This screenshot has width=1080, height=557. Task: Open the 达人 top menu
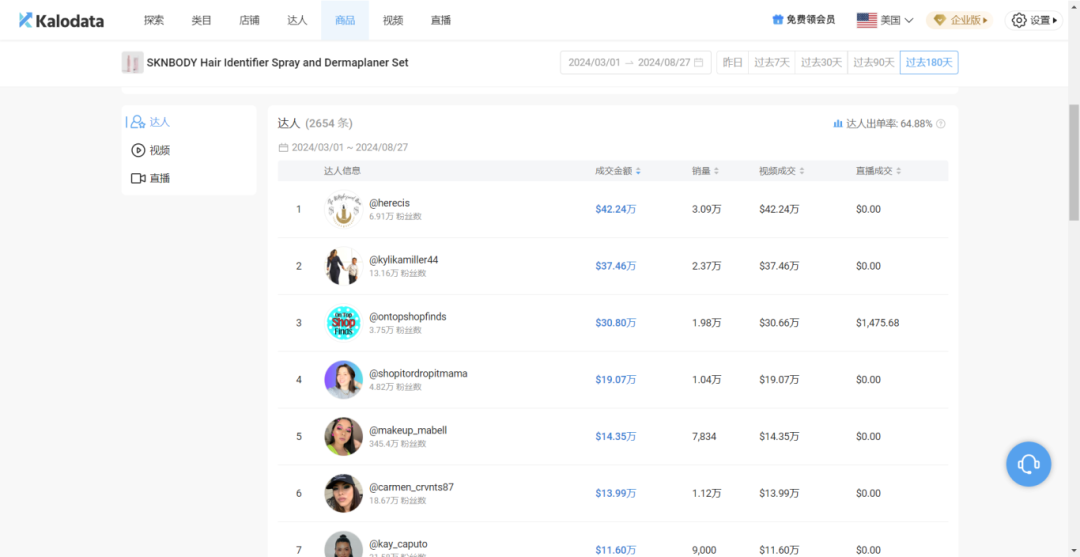click(297, 20)
